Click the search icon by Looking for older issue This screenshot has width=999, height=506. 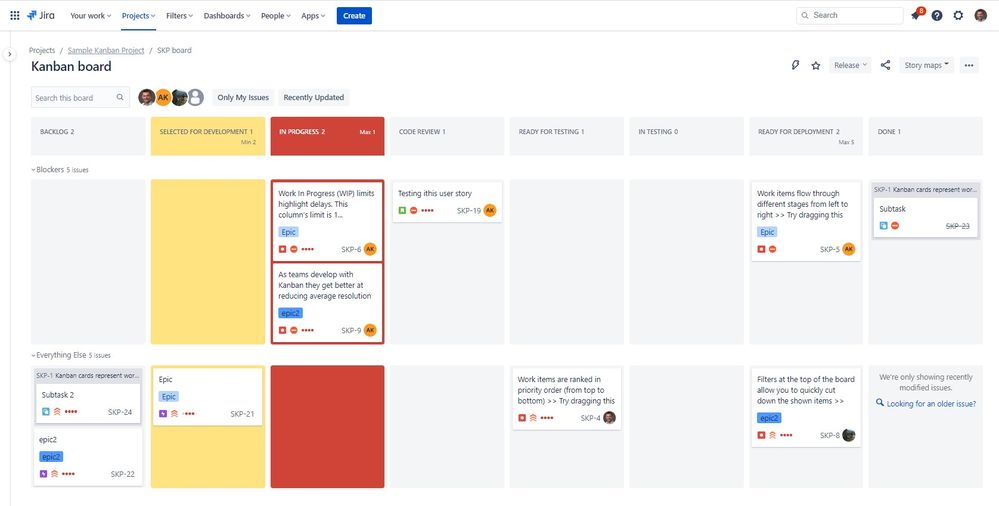(x=880, y=403)
